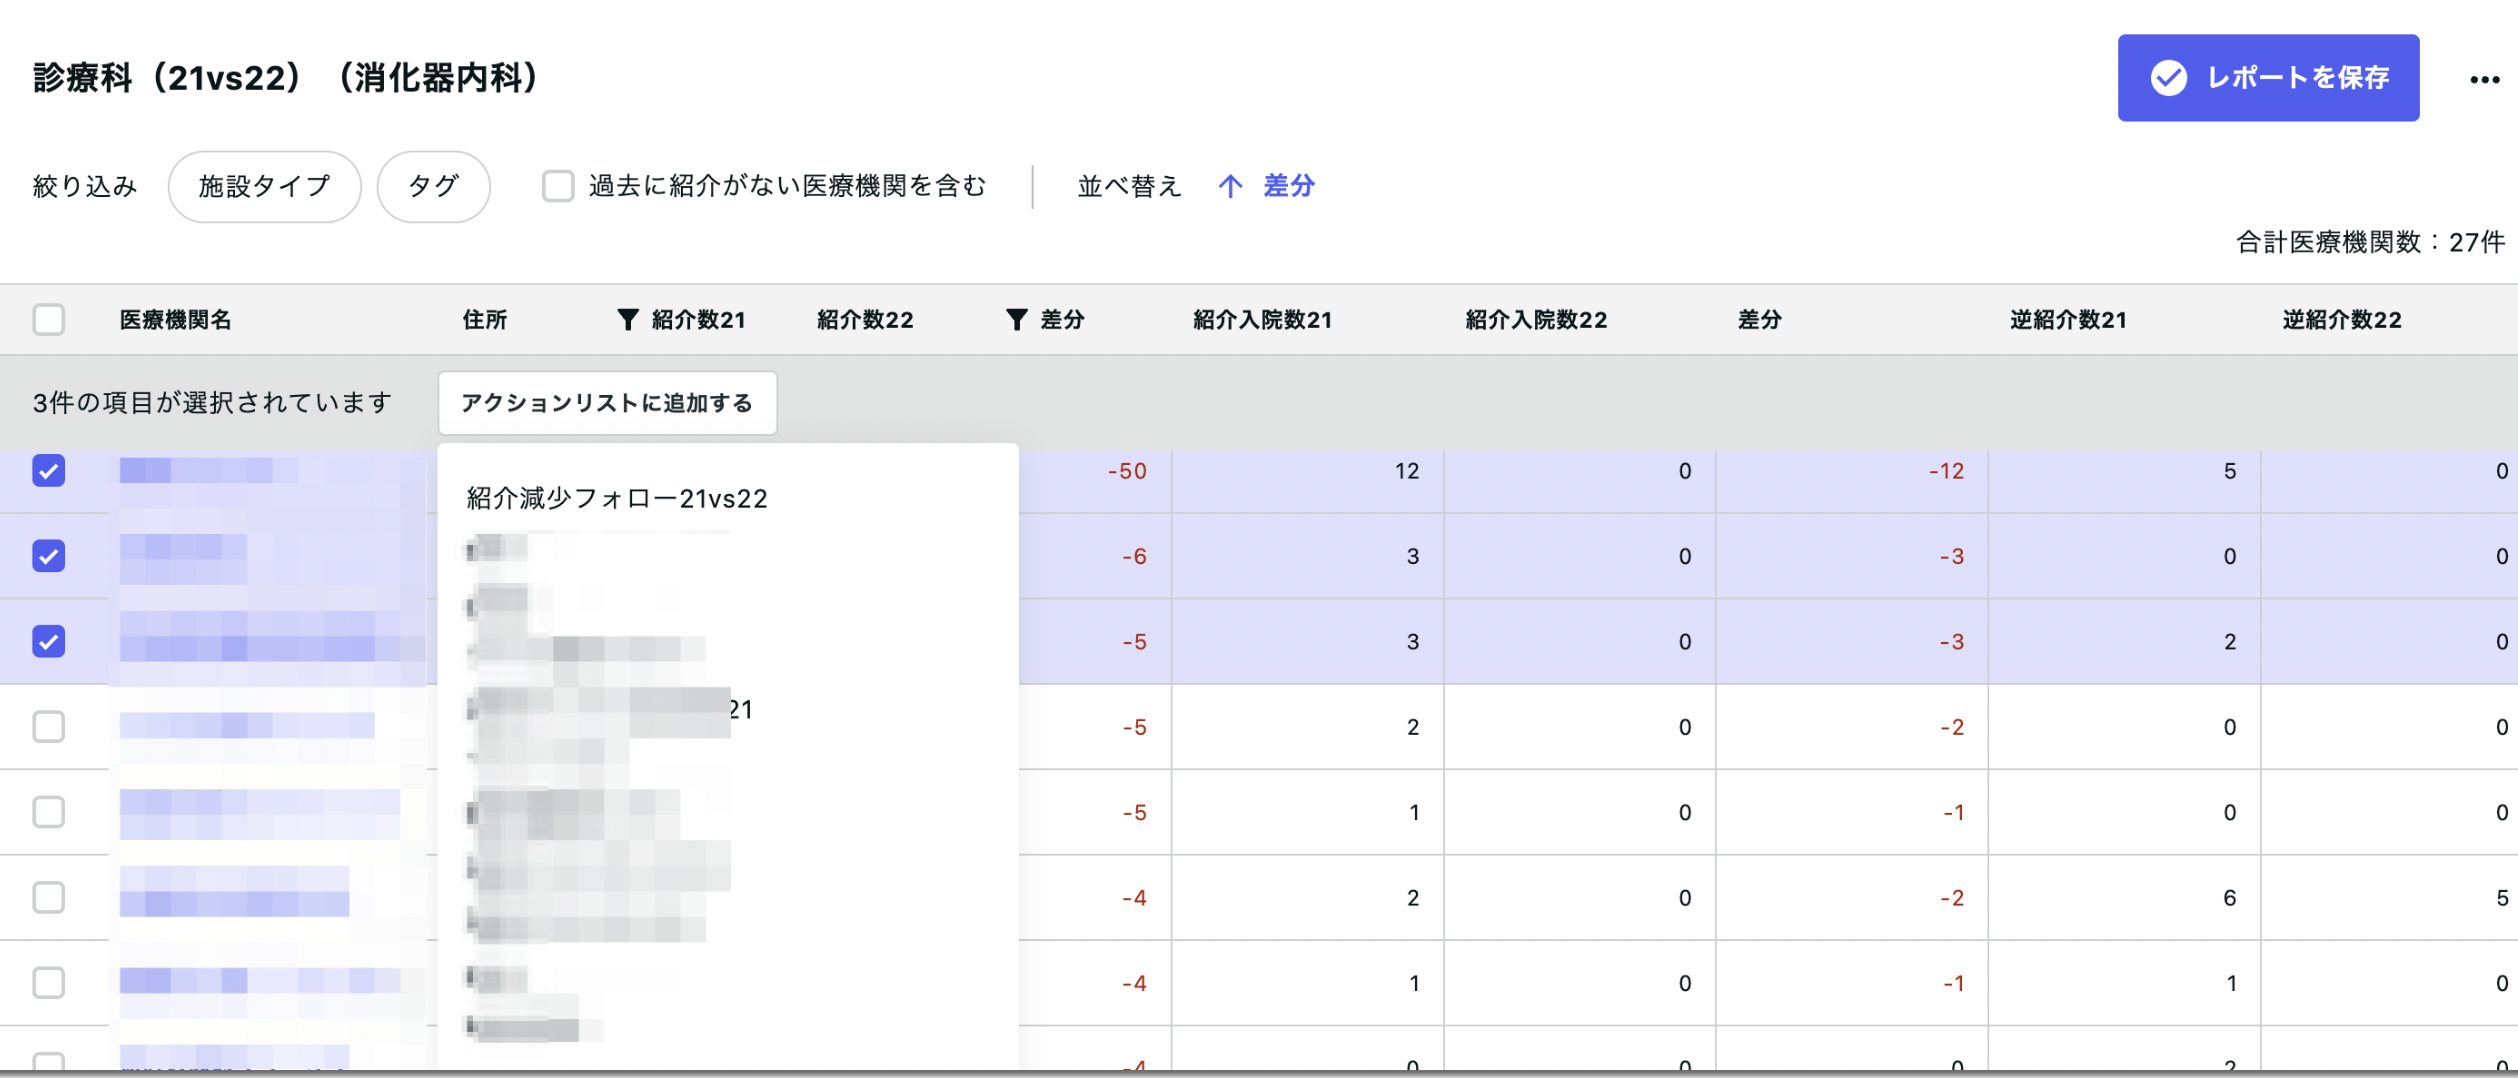This screenshot has width=2518, height=1078.
Task: Click the filter icon beside 差分 column
Action: click(1016, 319)
